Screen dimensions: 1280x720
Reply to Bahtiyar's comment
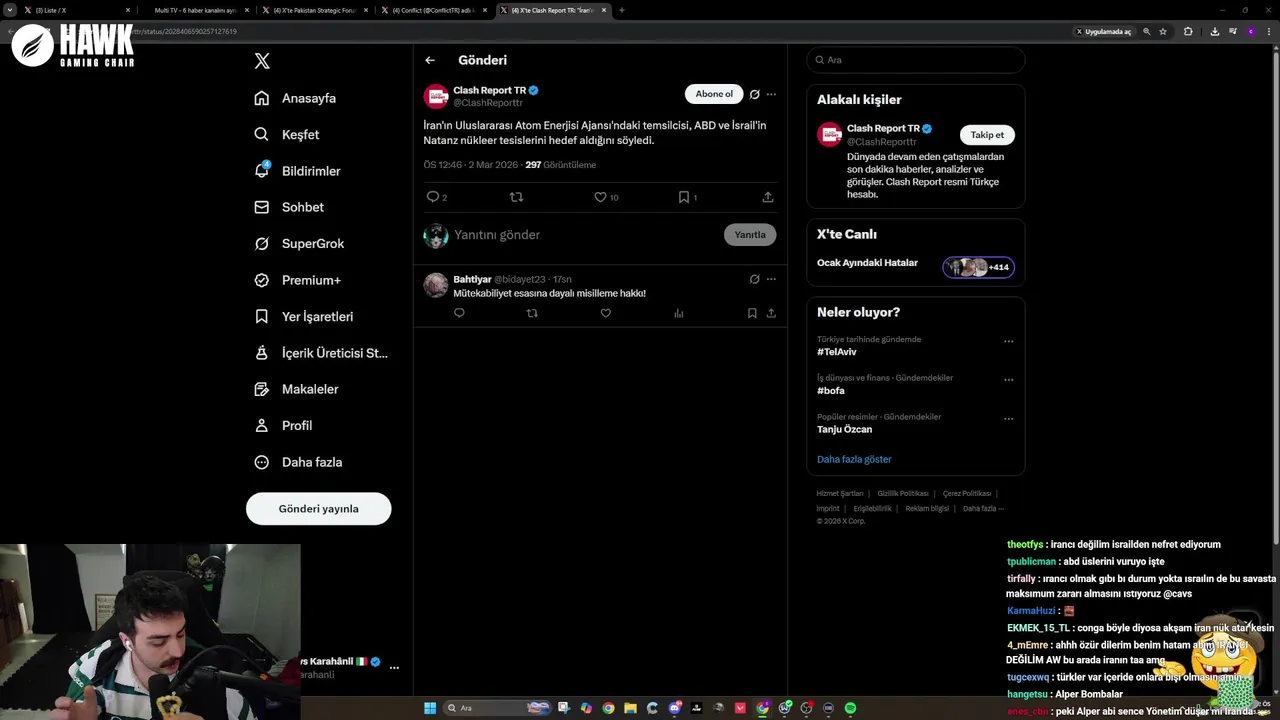[x=459, y=313]
